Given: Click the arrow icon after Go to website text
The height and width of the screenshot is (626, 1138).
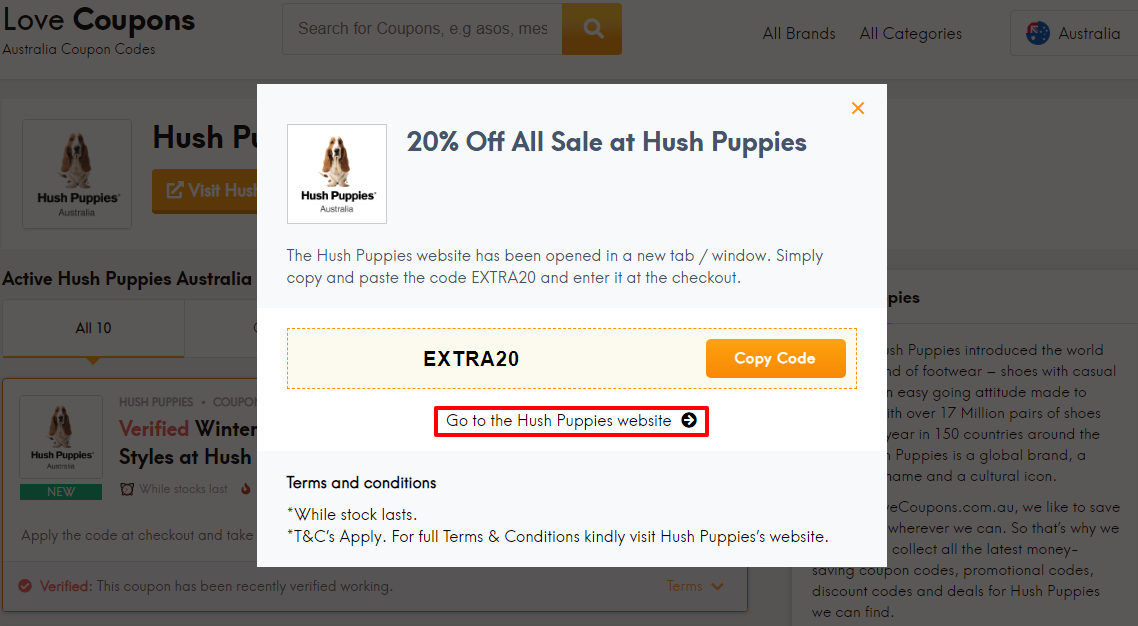Looking at the screenshot, I should (689, 421).
